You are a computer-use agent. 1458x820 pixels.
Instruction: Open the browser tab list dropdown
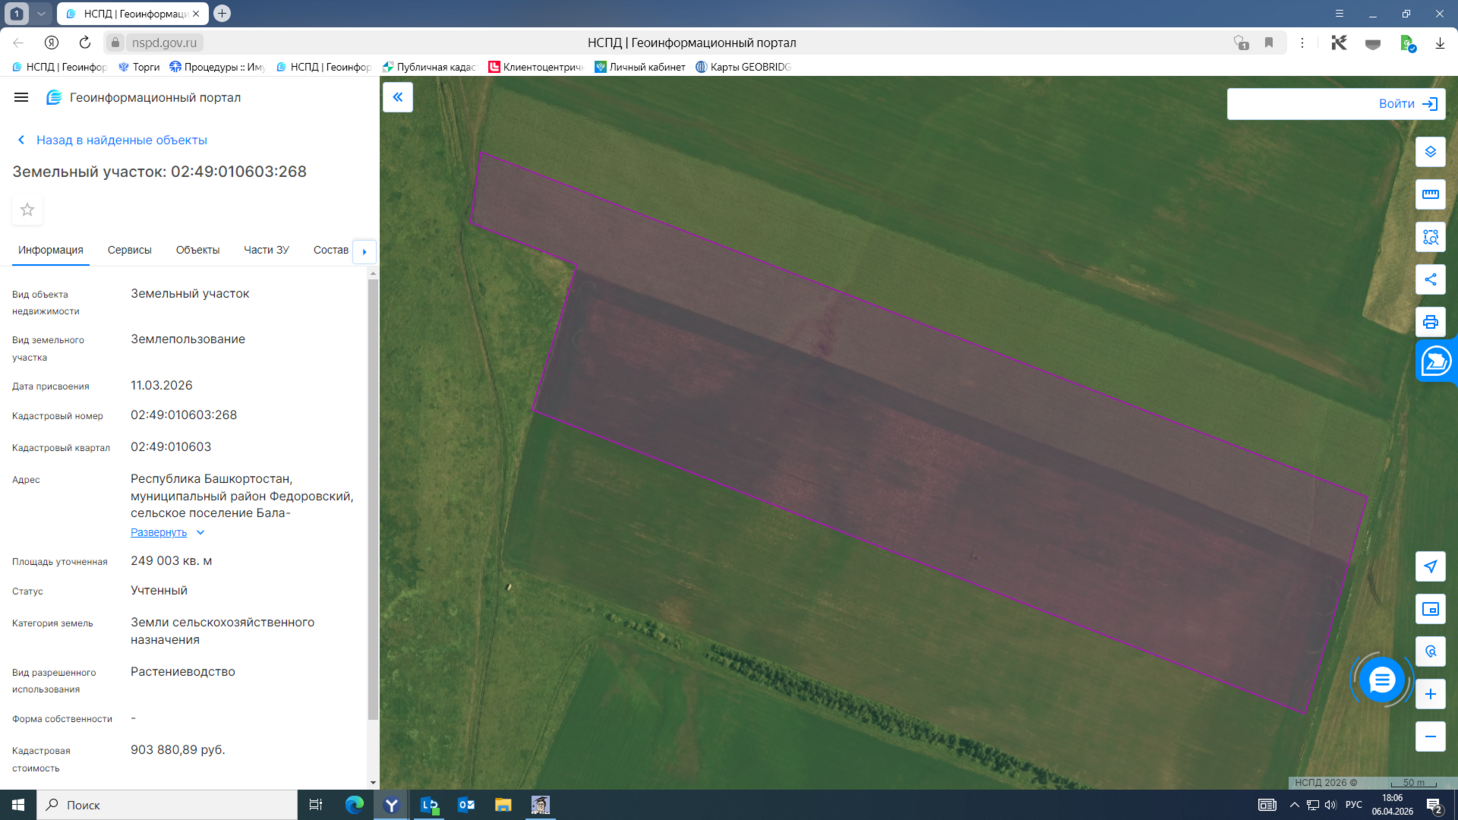click(41, 14)
